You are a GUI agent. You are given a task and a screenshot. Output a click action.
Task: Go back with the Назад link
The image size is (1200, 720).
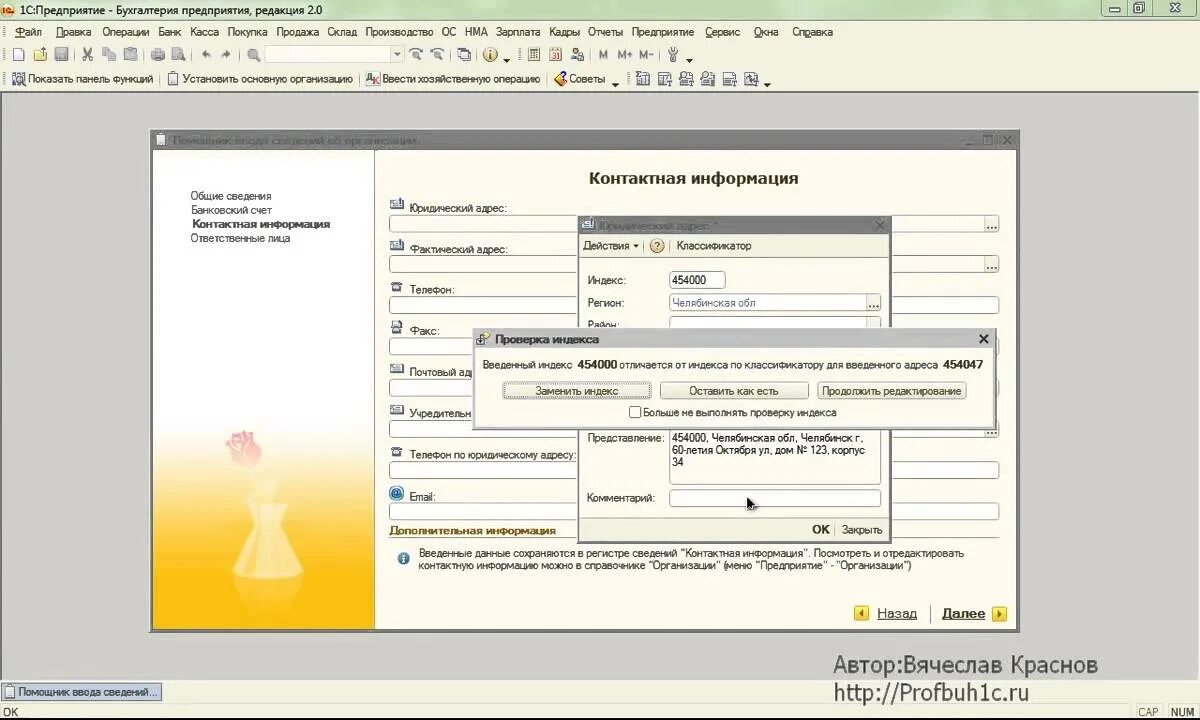coord(897,614)
